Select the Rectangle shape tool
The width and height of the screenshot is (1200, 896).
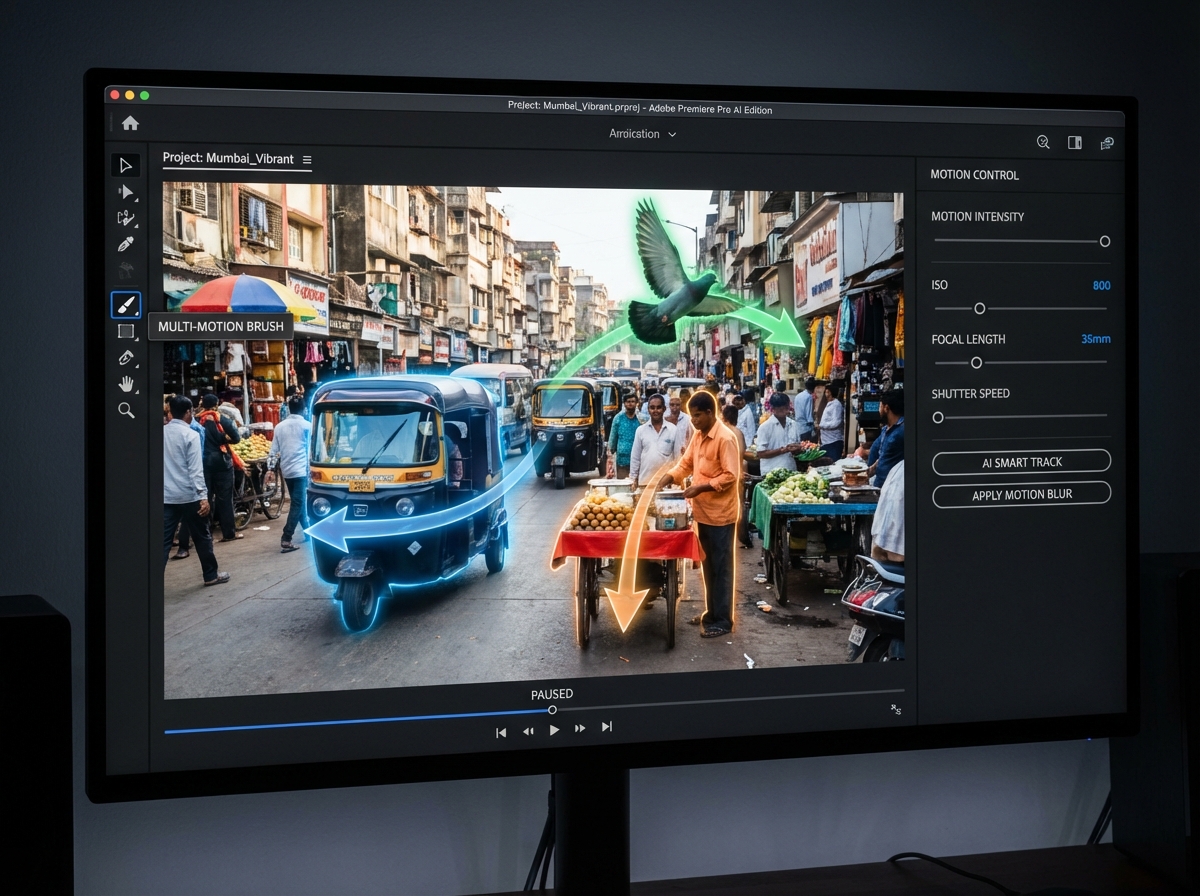click(126, 331)
